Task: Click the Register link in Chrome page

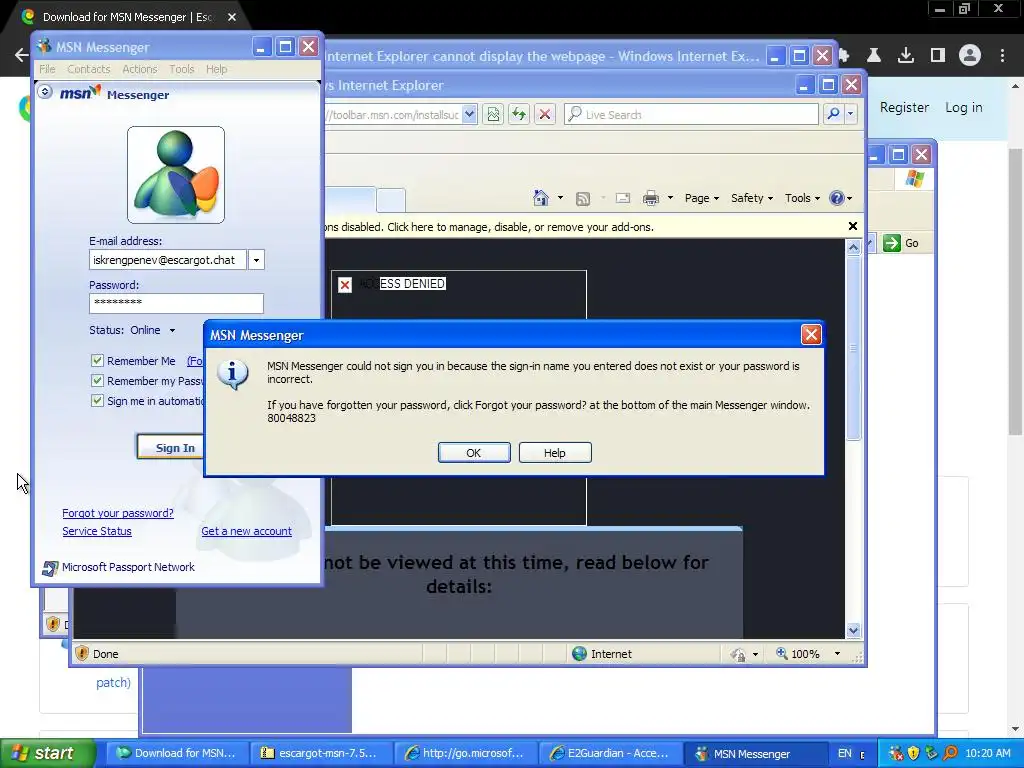Action: pos(904,107)
